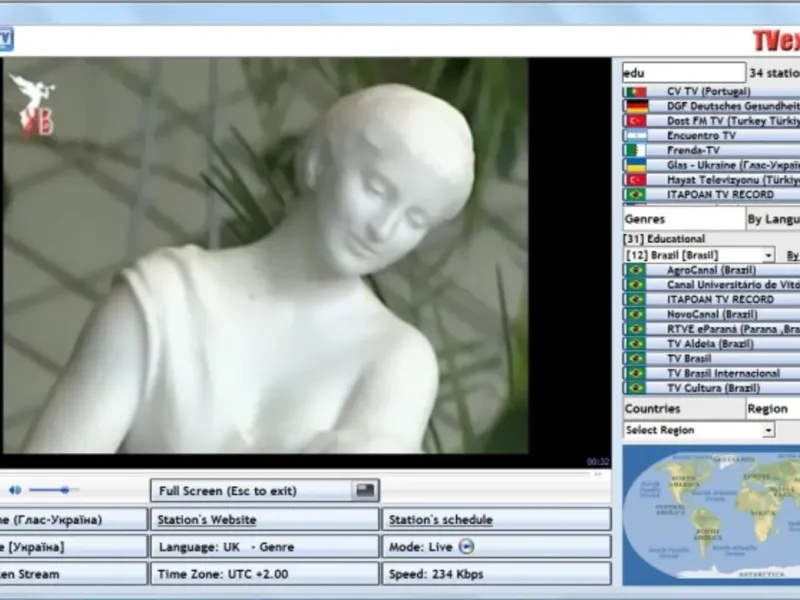The height and width of the screenshot is (600, 800).
Task: Select TV Cultura (Brazil) station
Action: tap(714, 388)
